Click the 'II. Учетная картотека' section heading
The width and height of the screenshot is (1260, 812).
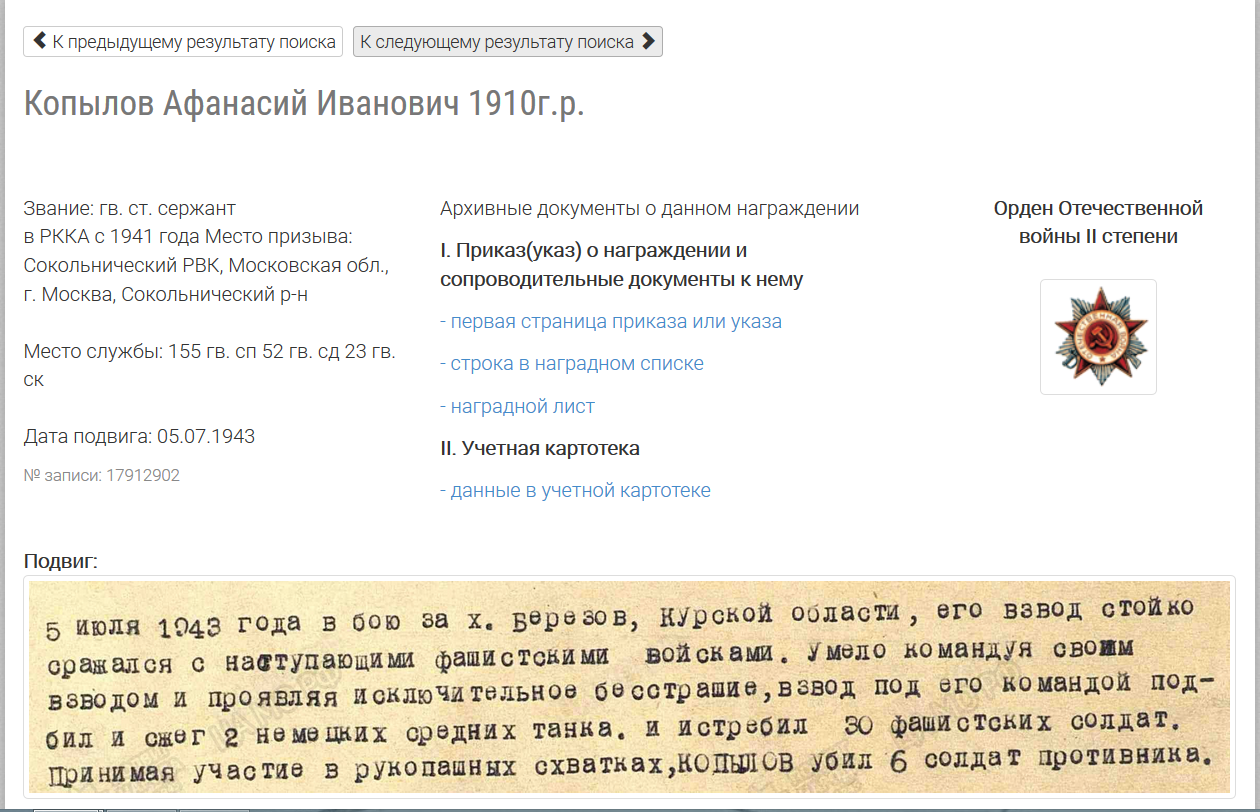[540, 448]
